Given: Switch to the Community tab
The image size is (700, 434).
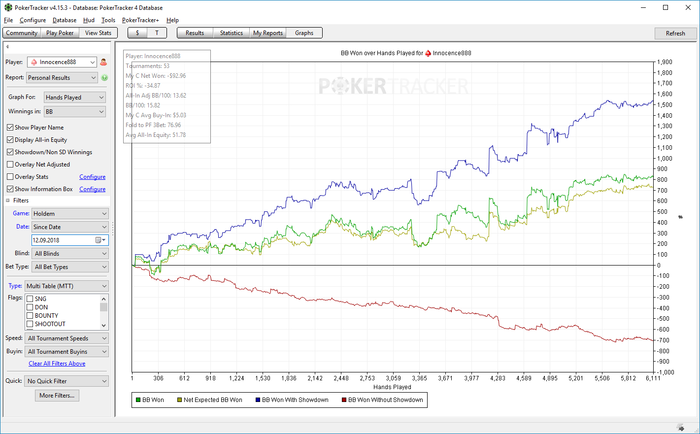Looking at the screenshot, I should [21, 33].
